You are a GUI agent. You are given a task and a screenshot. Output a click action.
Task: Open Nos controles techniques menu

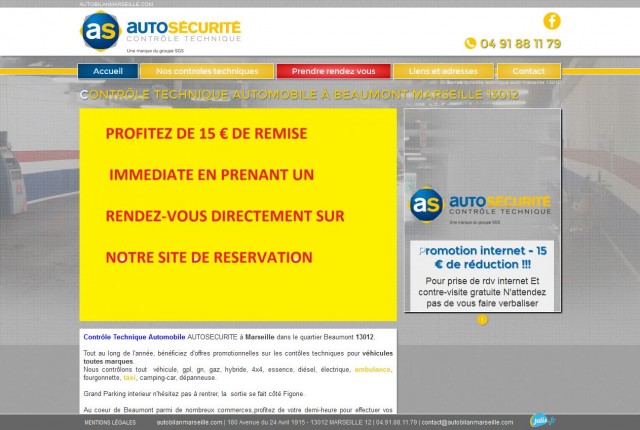pyautogui.click(x=207, y=71)
